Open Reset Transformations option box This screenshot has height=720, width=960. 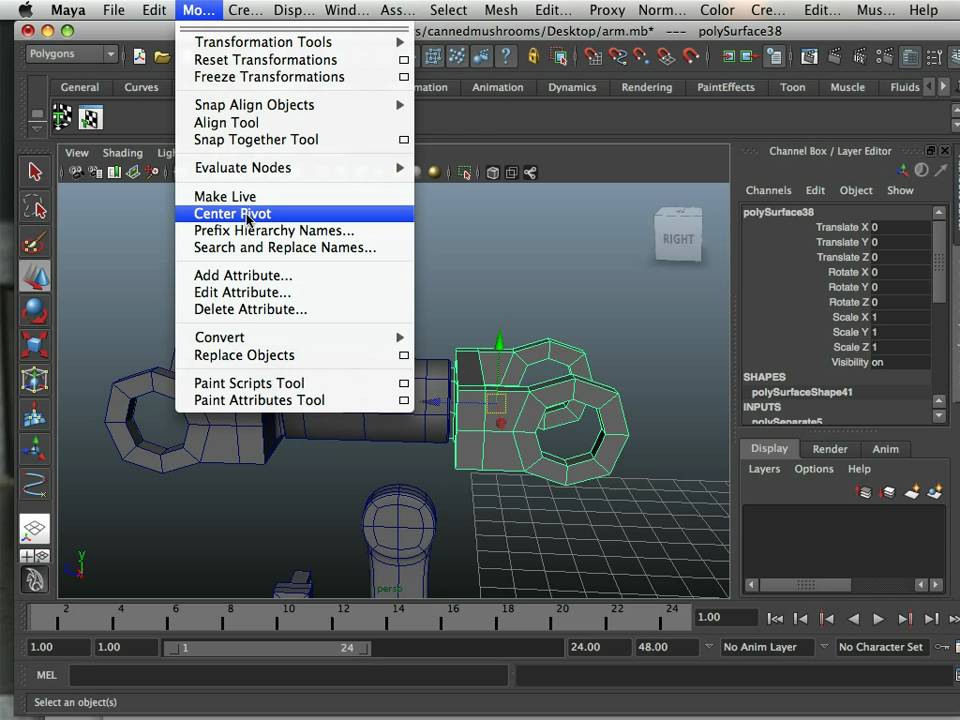(404, 60)
